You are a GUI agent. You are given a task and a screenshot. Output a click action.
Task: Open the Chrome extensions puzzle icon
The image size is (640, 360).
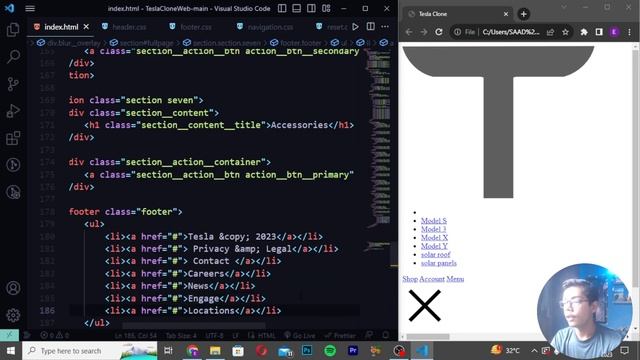[584, 32]
